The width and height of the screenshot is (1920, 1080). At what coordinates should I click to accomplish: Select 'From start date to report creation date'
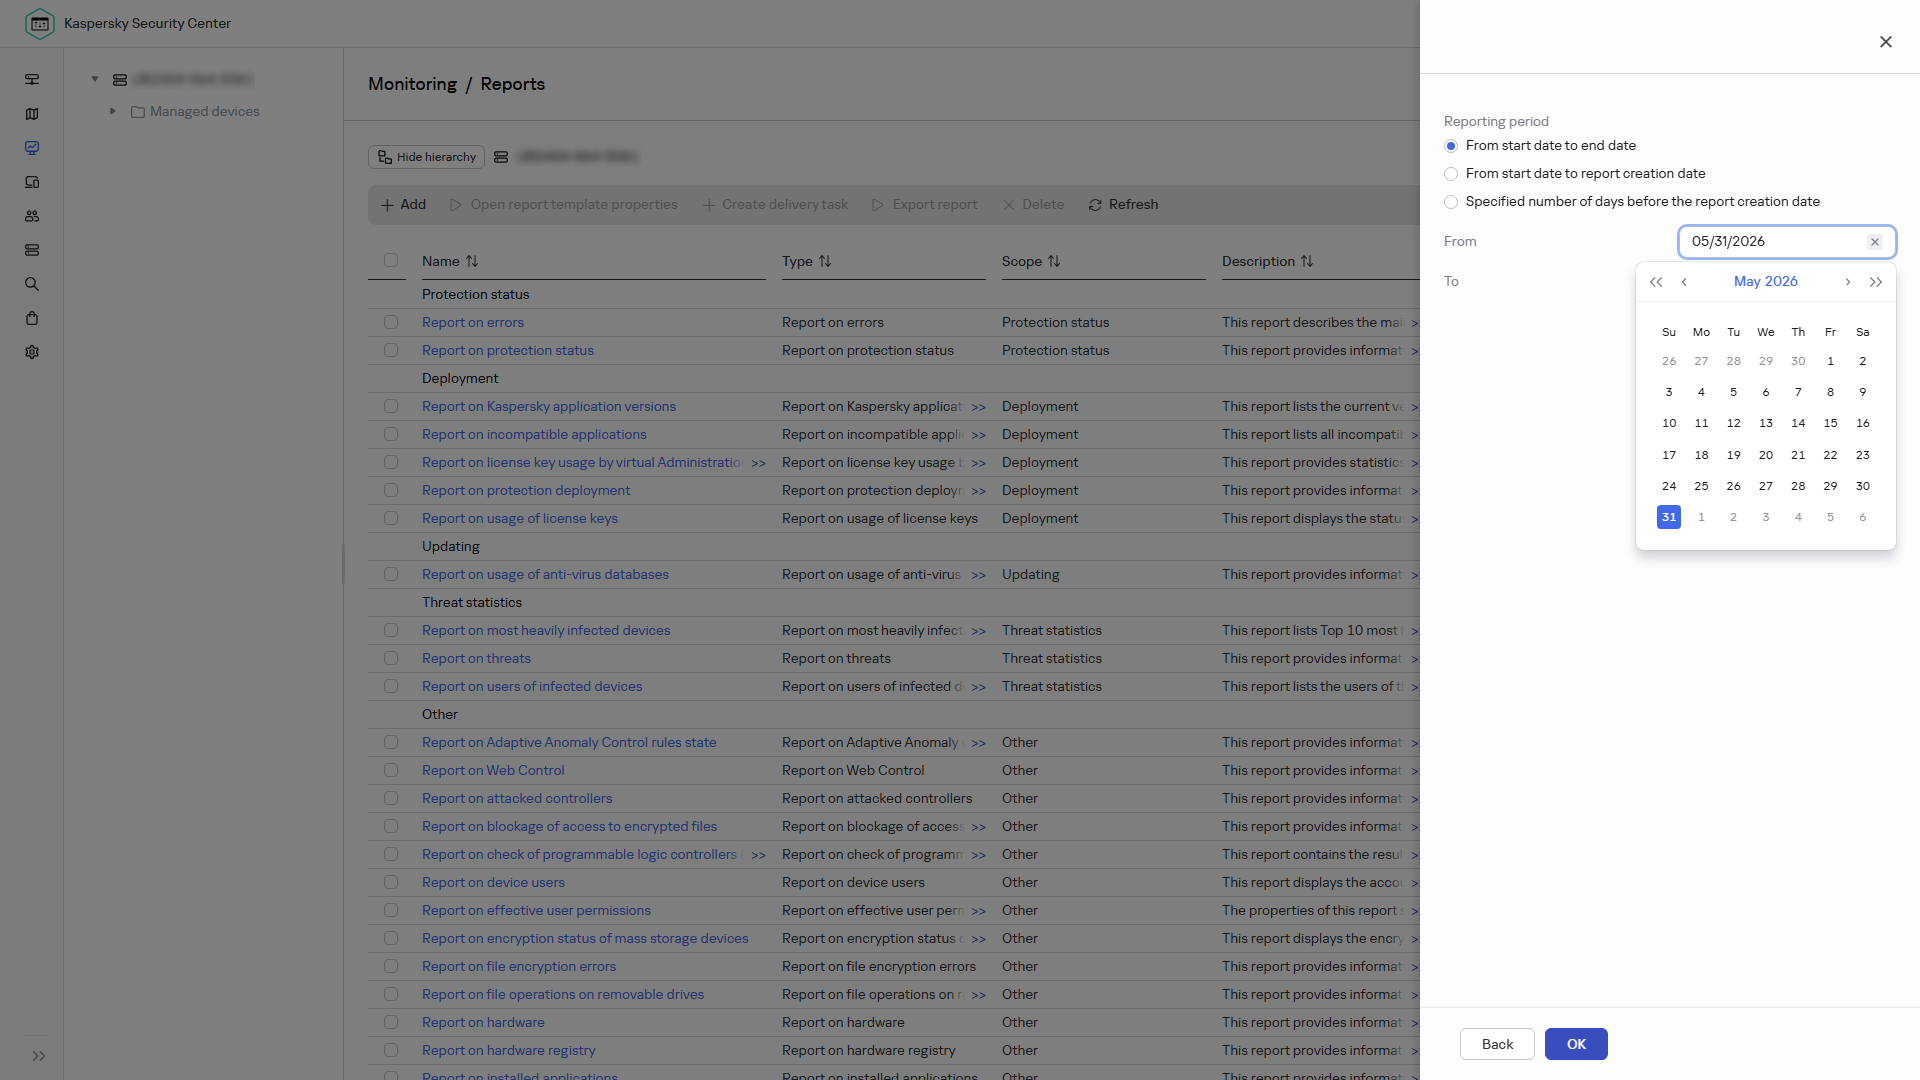tap(1451, 174)
